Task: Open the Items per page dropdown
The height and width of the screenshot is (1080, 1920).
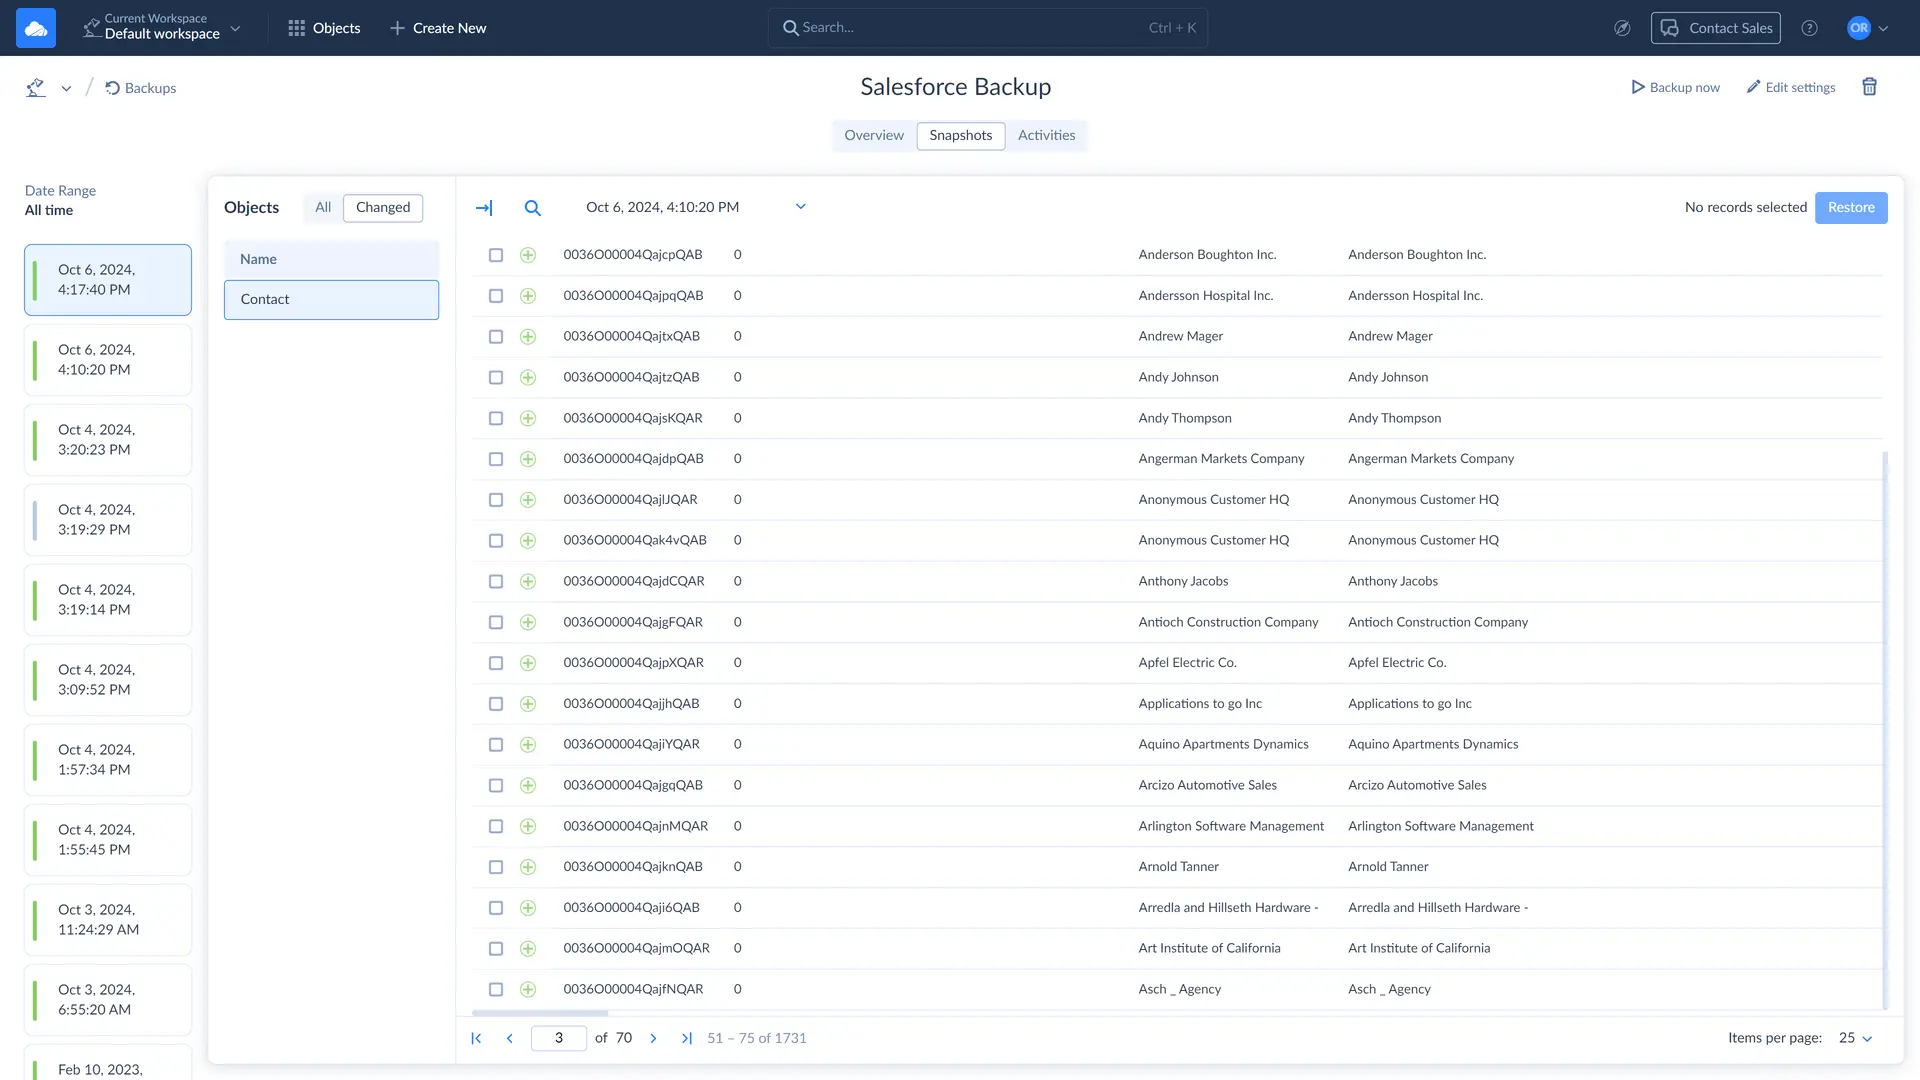Action: coord(1855,1038)
